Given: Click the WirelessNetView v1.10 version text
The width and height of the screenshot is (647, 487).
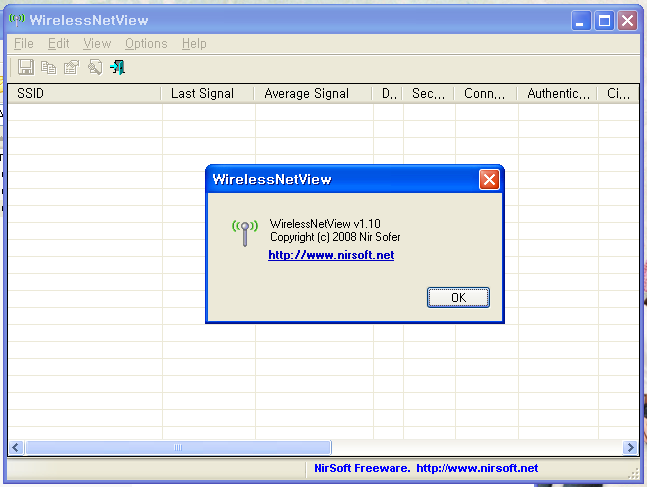Looking at the screenshot, I should coord(325,224).
